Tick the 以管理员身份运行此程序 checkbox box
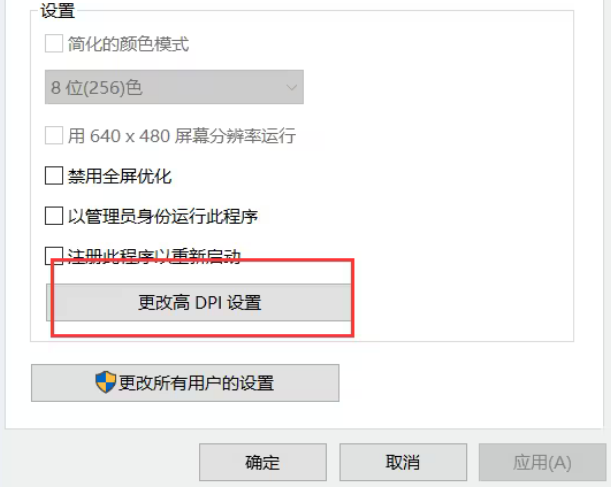Screen dimensions: 611x487 [x=54, y=216]
